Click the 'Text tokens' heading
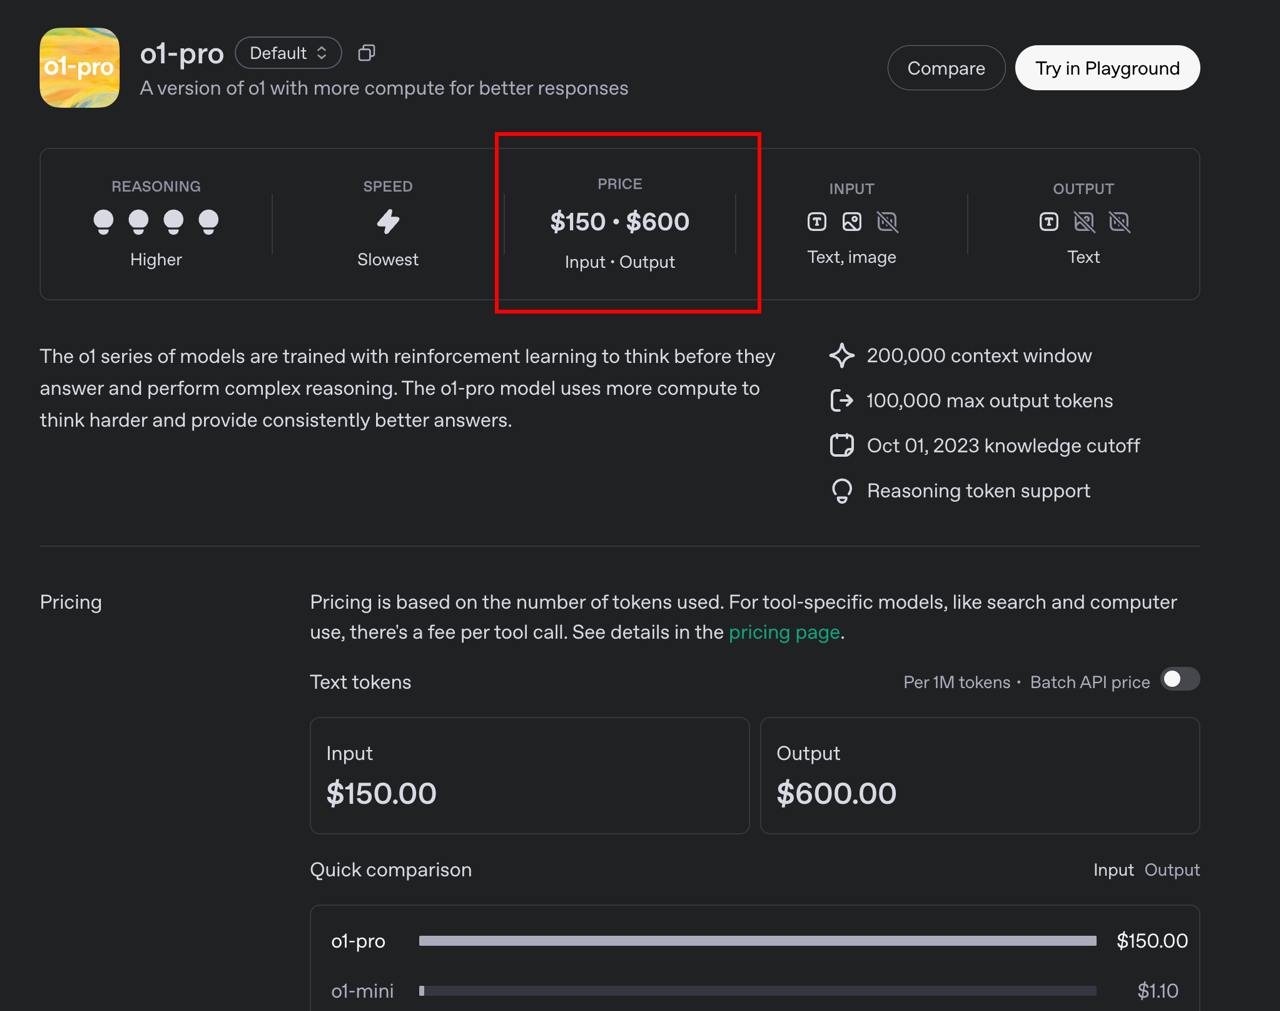The width and height of the screenshot is (1280, 1011). 361,682
